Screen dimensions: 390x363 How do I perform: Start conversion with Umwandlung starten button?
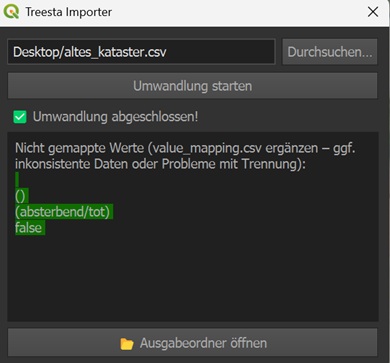point(193,86)
